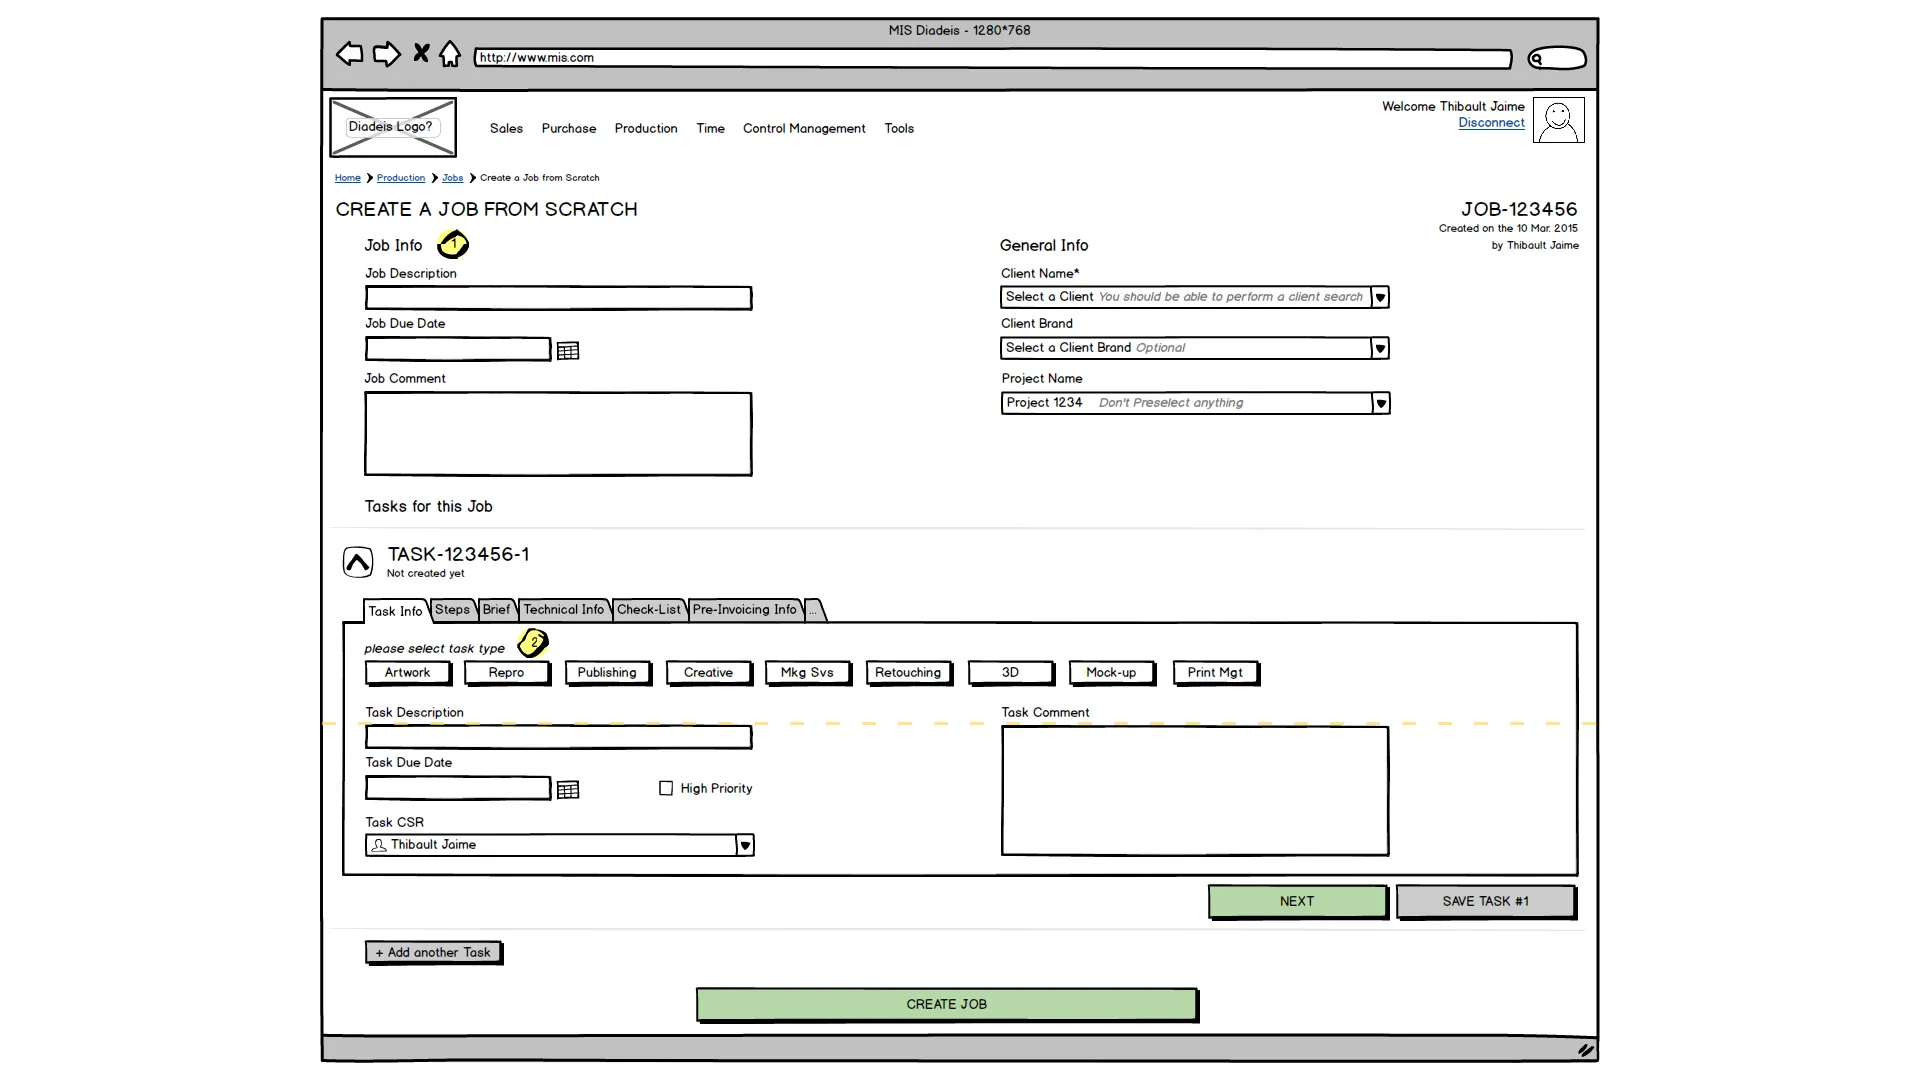Click the browser back arrow
Image resolution: width=1920 pixels, height=1080 pixels.
[349, 54]
